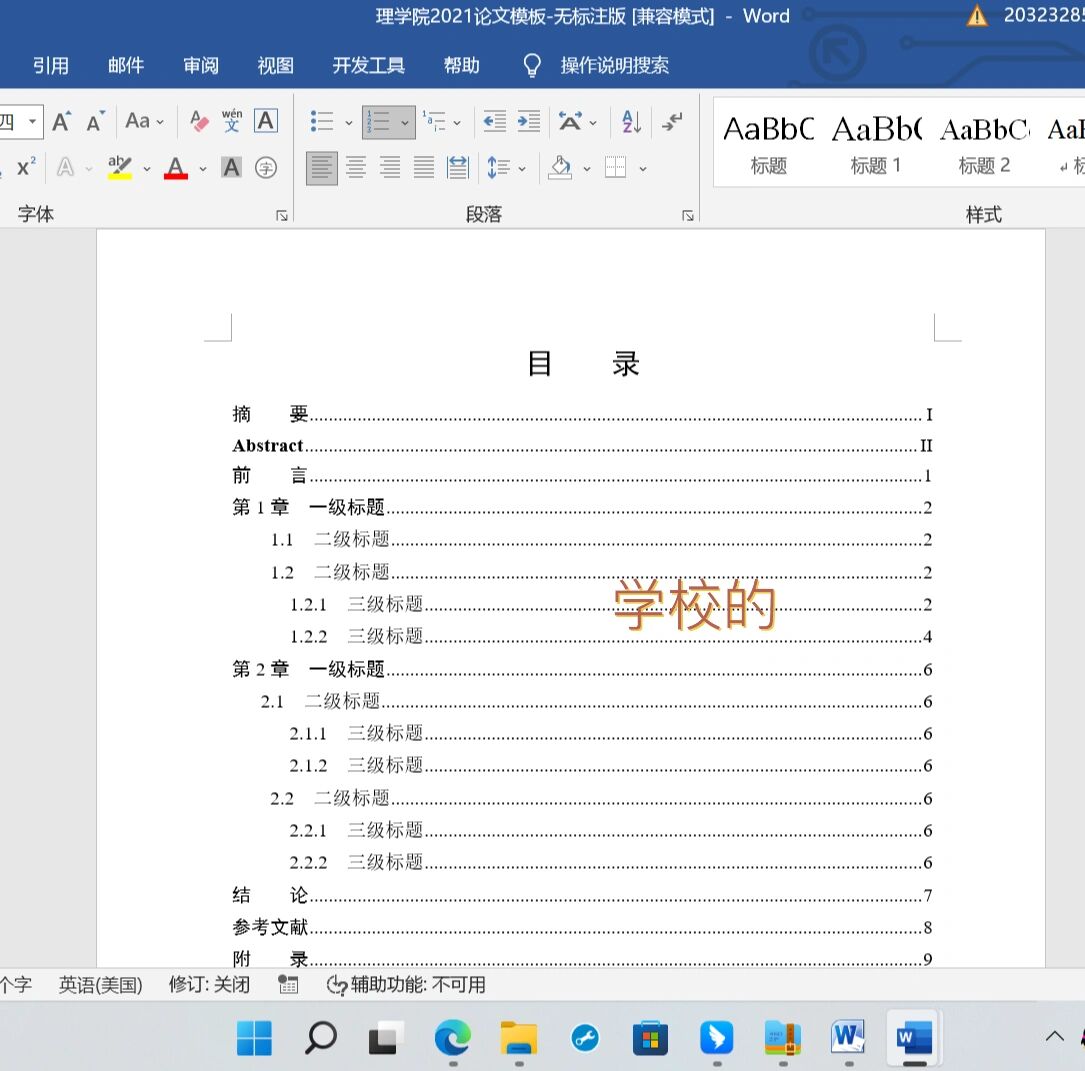Click the Clear All Formatting eraser icon
The width and height of the screenshot is (1085, 1071).
200,122
